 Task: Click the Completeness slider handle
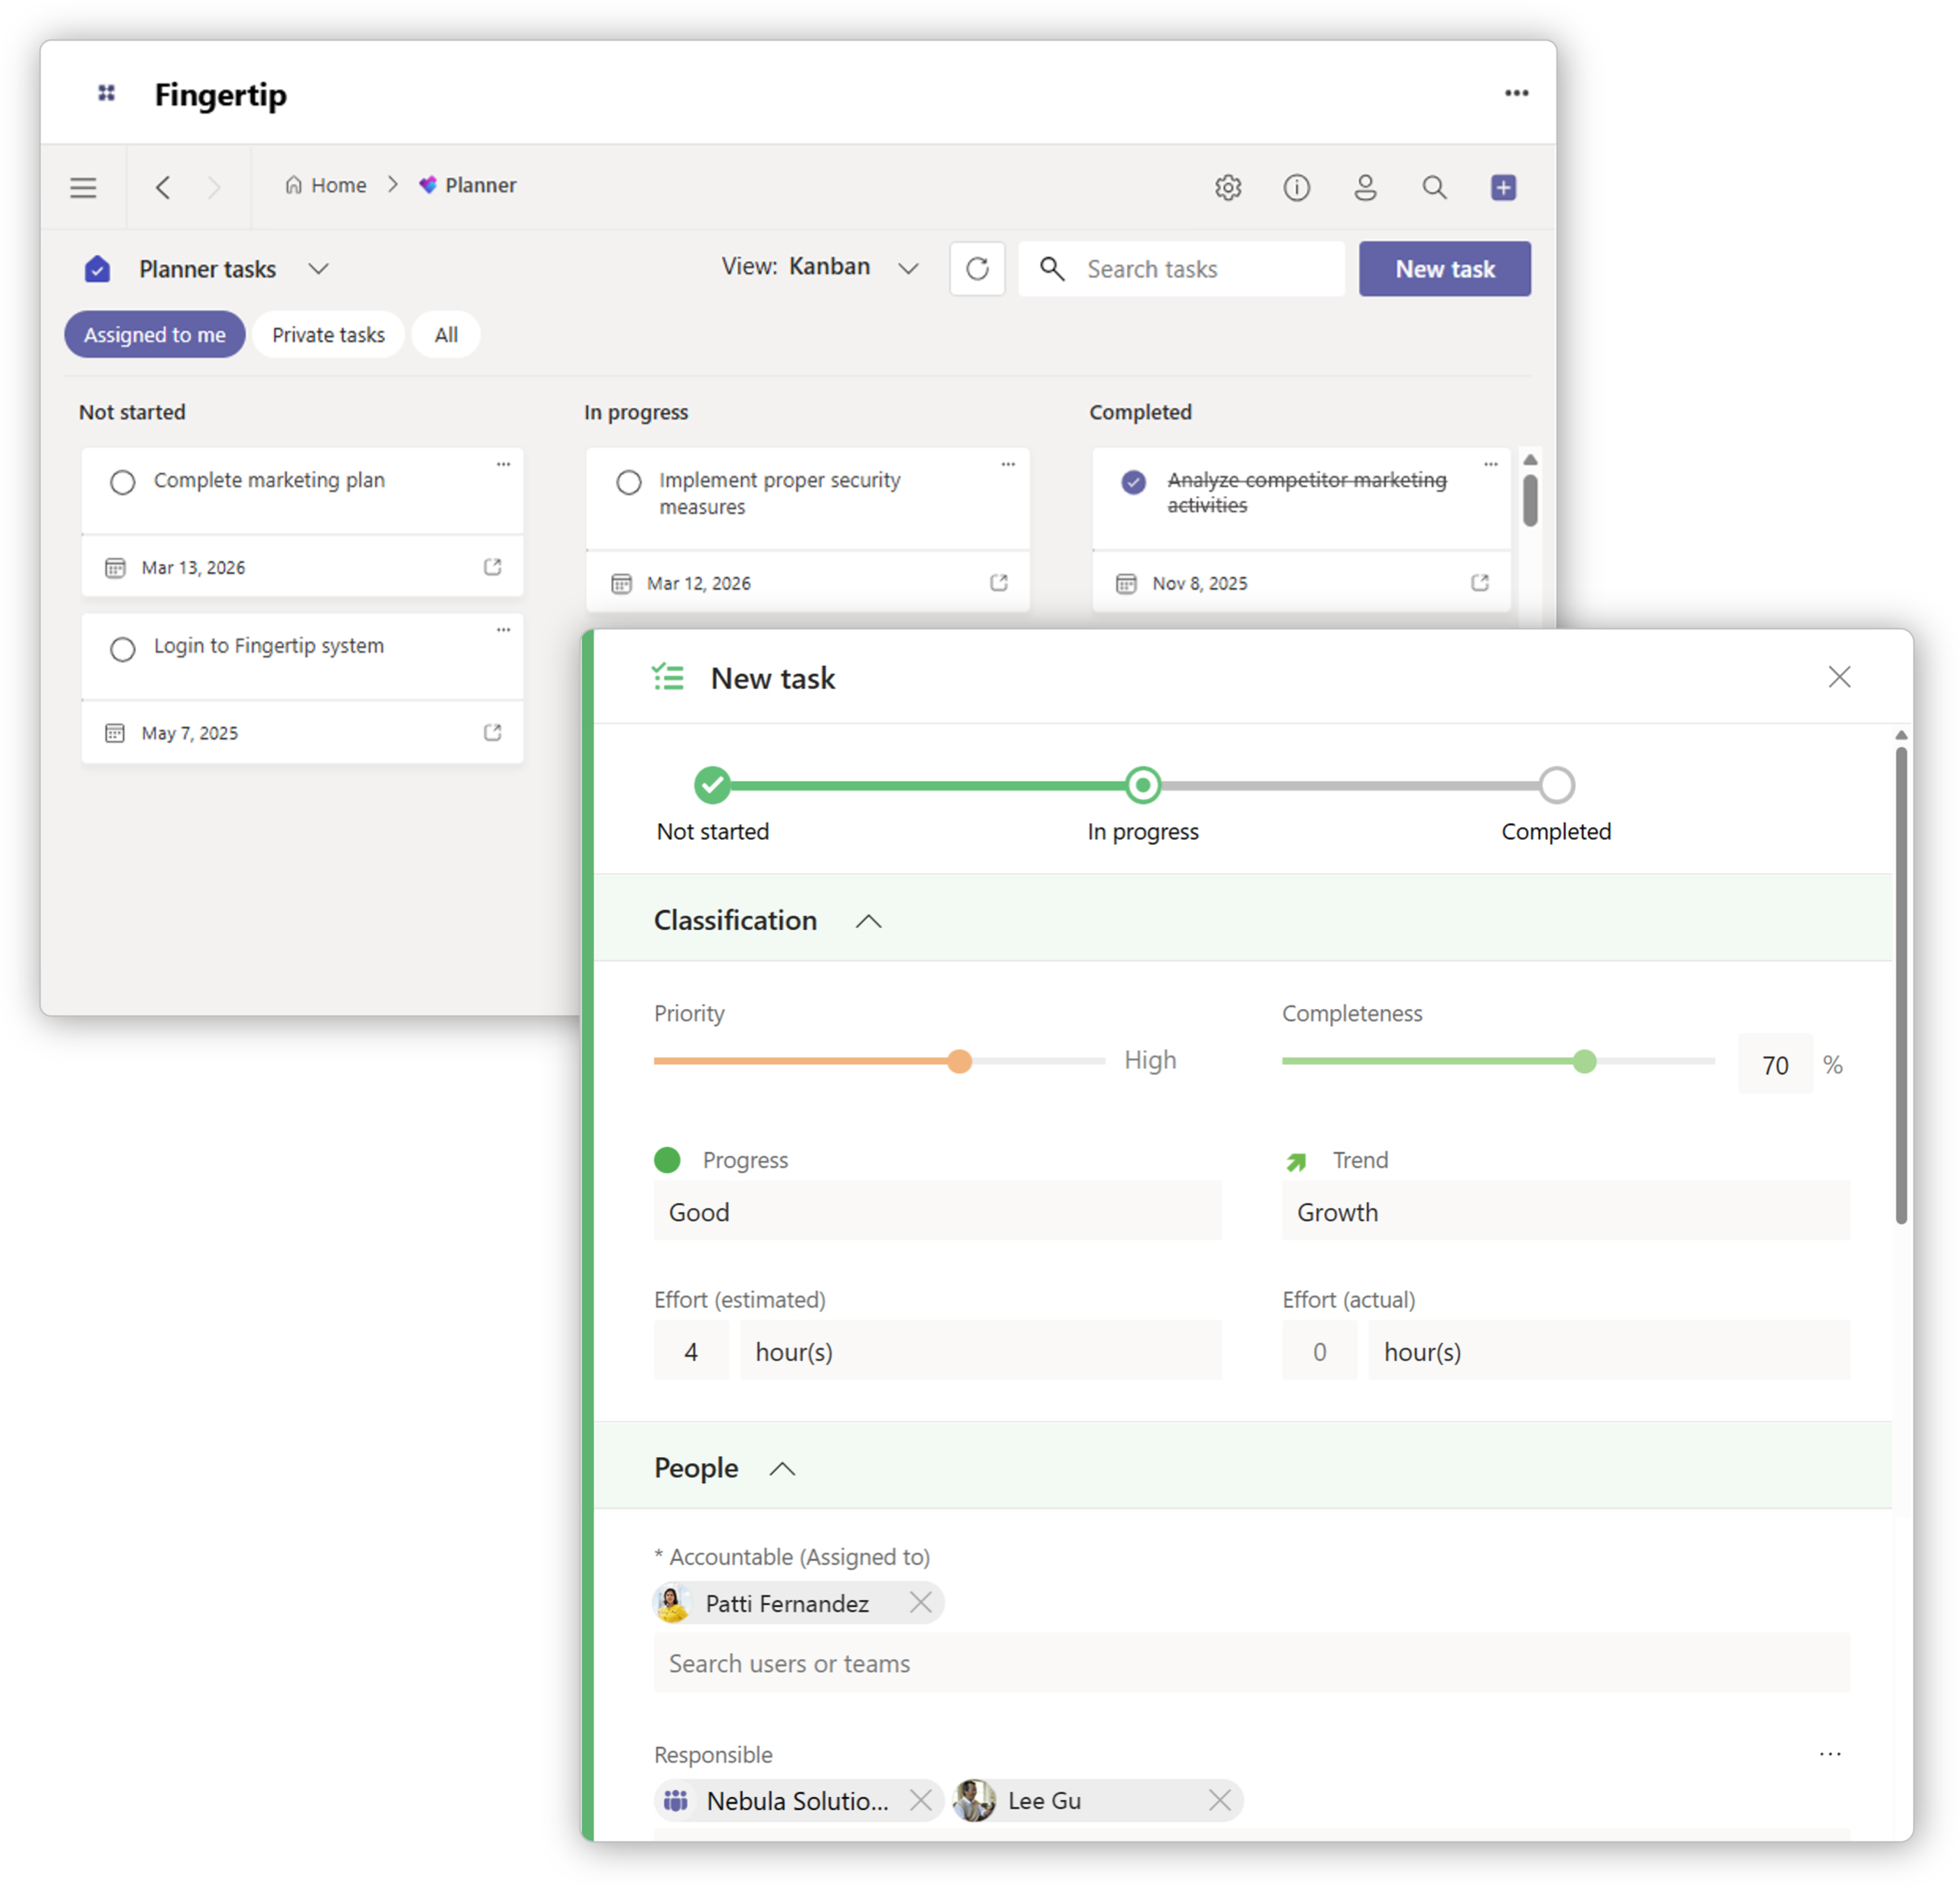[x=1584, y=1061]
